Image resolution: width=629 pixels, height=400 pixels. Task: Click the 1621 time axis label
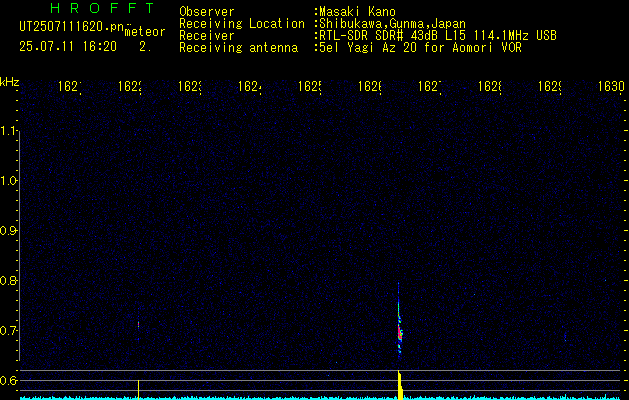70,87
